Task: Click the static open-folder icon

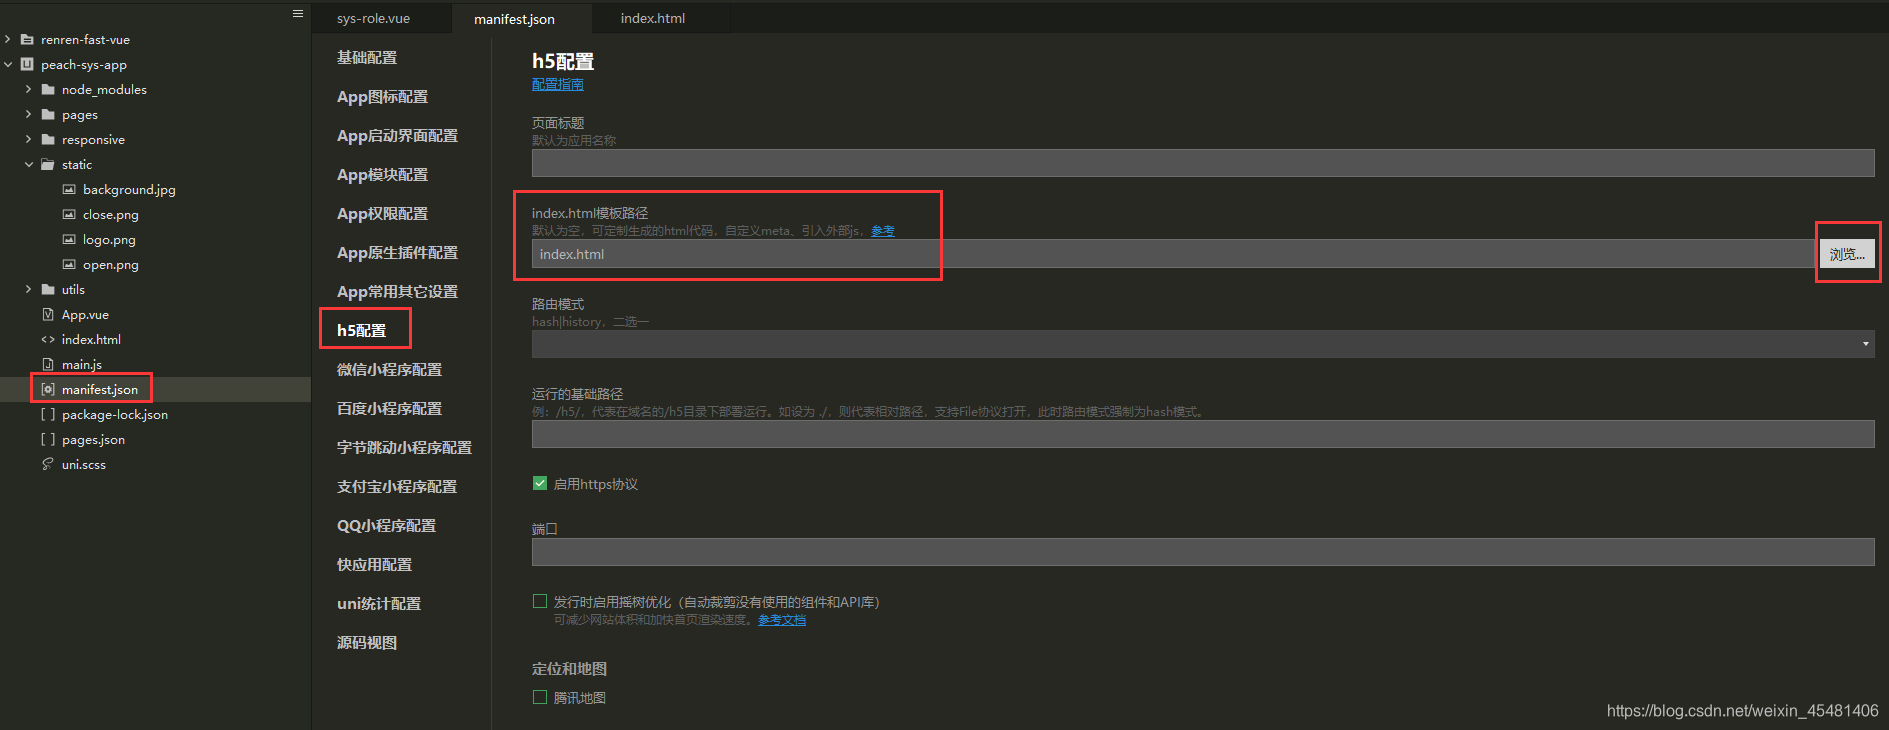Action: [x=48, y=165]
